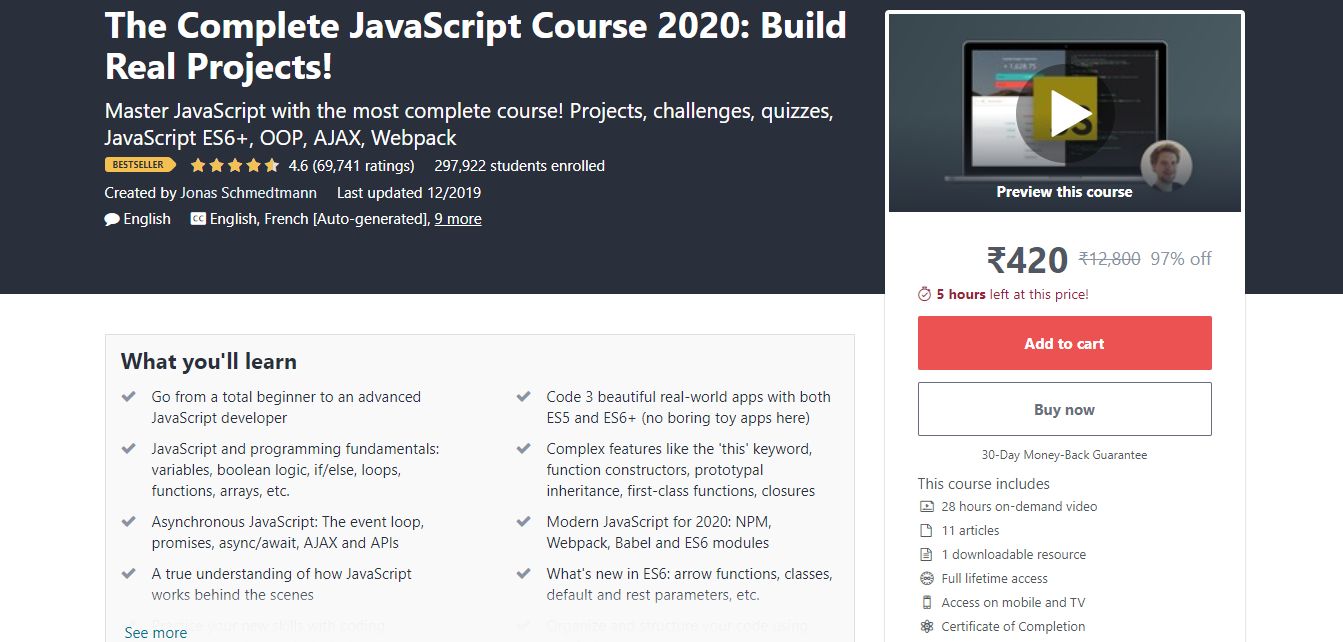Image resolution: width=1343 pixels, height=642 pixels.
Task: Click '30-Day Money-Back Guarantee' text
Action: click(x=1064, y=455)
